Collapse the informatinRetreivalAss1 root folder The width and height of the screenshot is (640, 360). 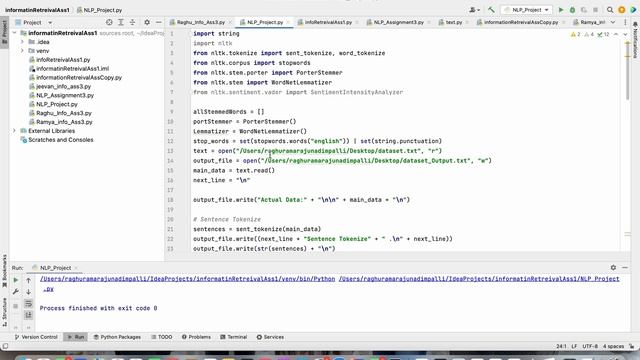[14, 33]
